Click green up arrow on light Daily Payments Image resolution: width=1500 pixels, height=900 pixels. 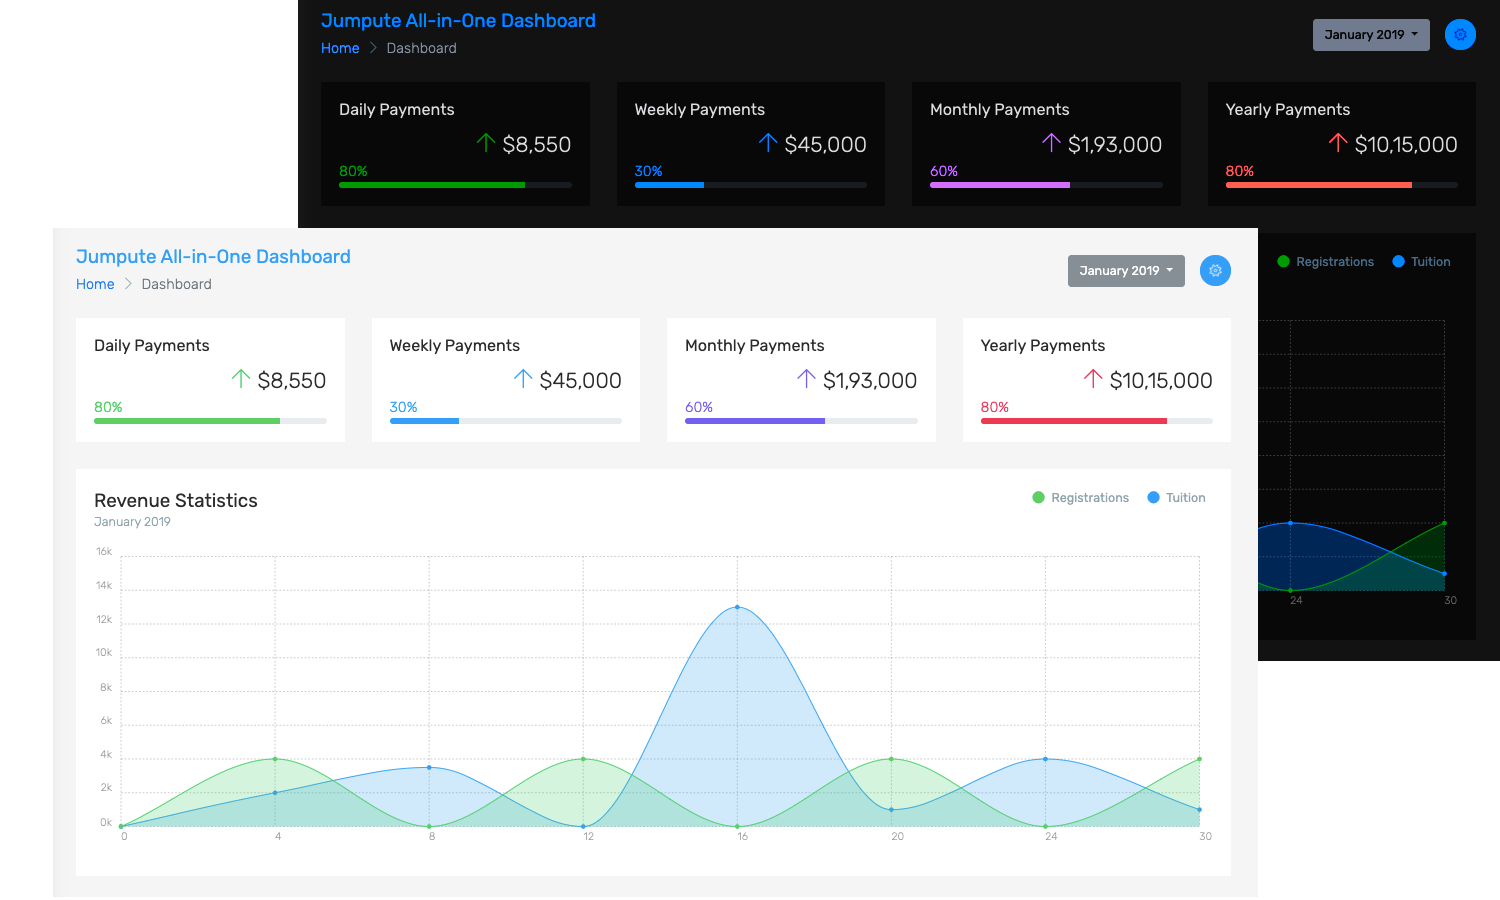point(241,379)
